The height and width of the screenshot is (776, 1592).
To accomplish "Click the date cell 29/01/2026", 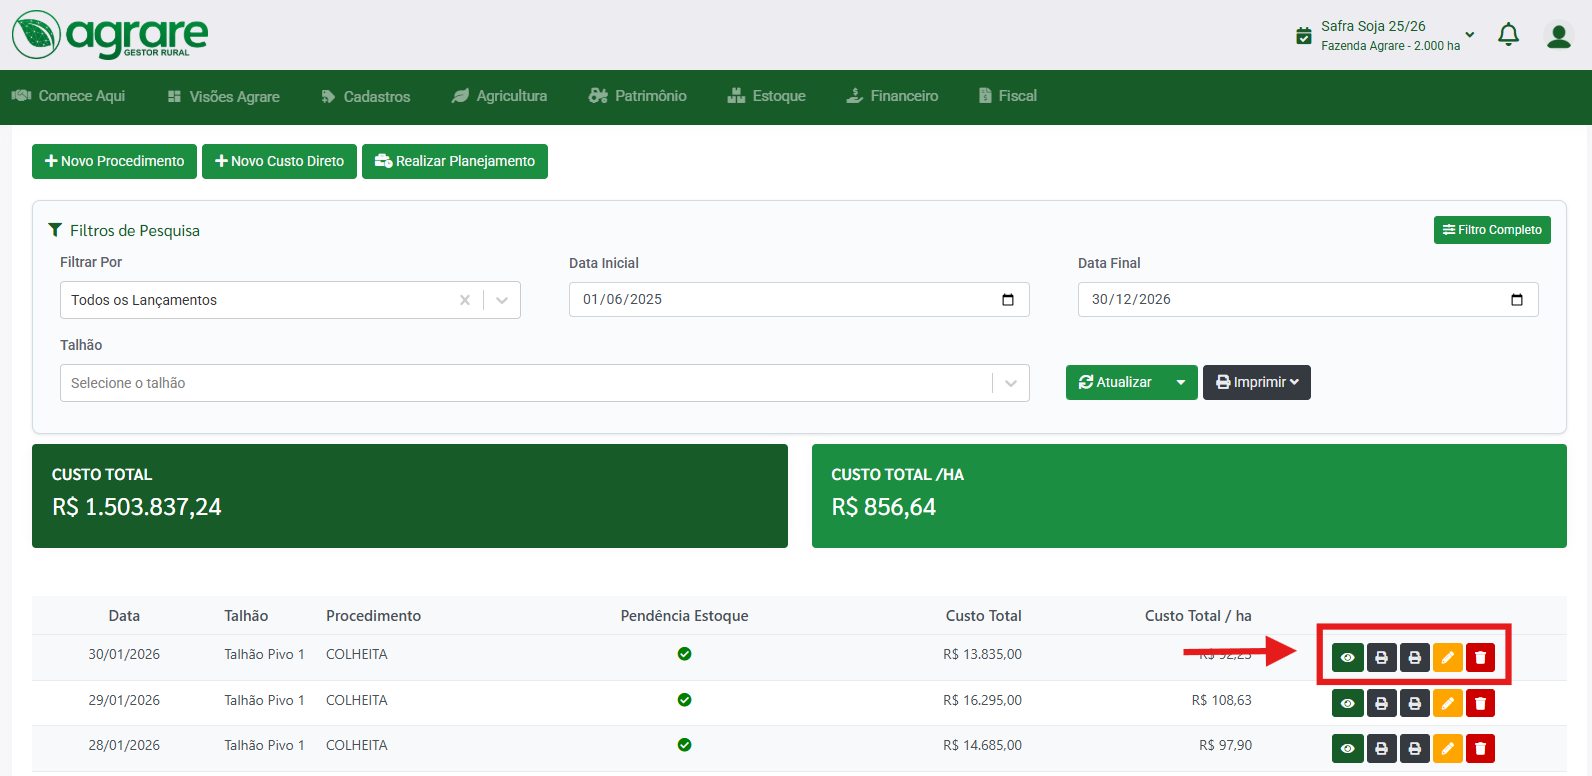I will coord(124,700).
